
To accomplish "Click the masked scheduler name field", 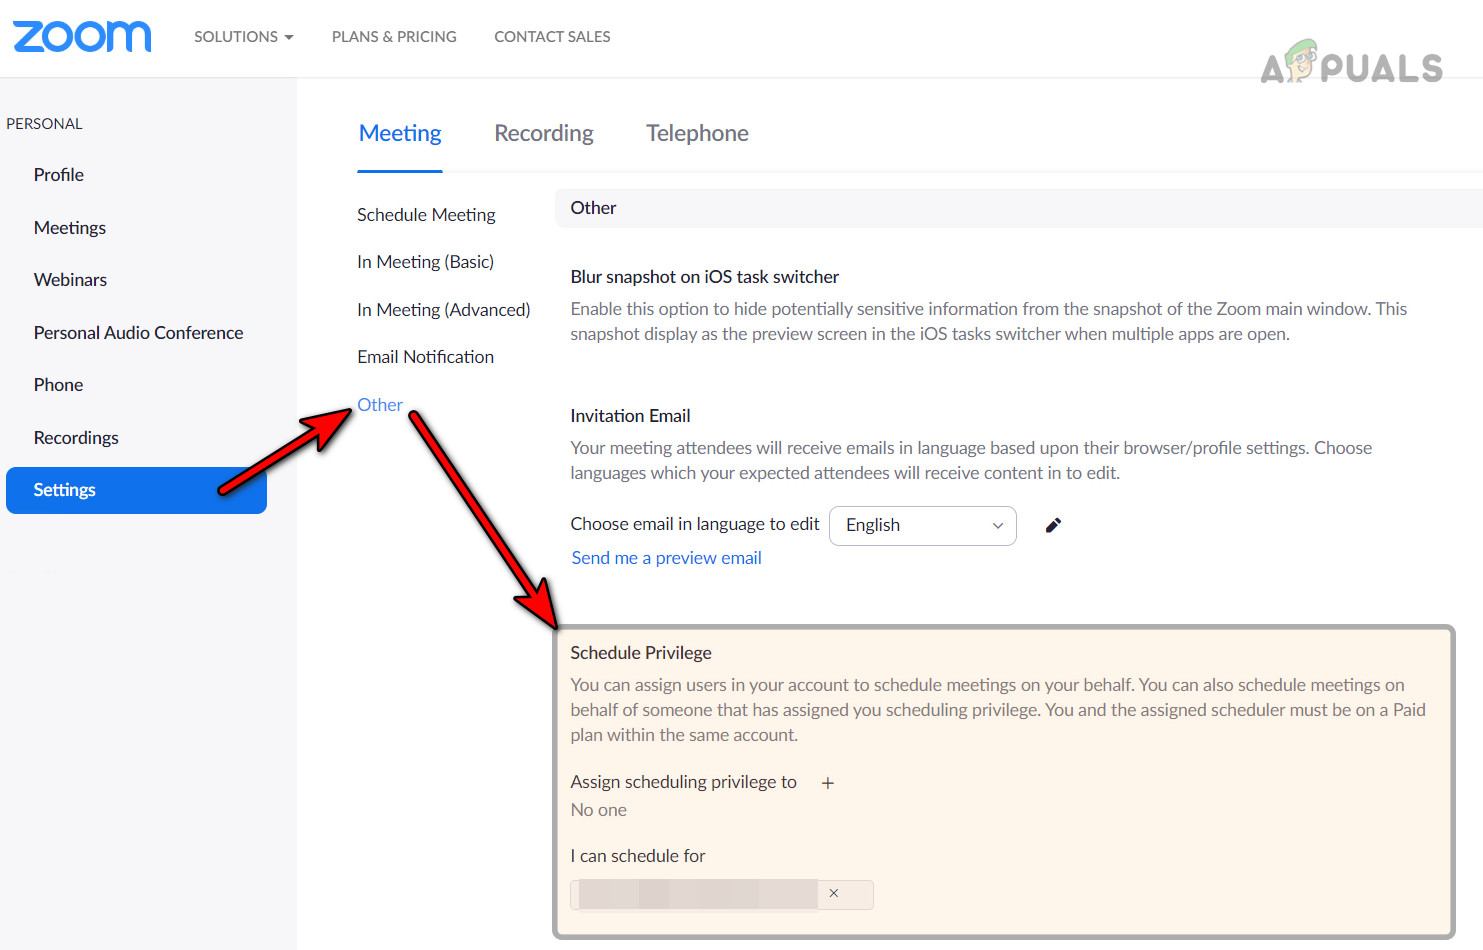I will pos(694,894).
